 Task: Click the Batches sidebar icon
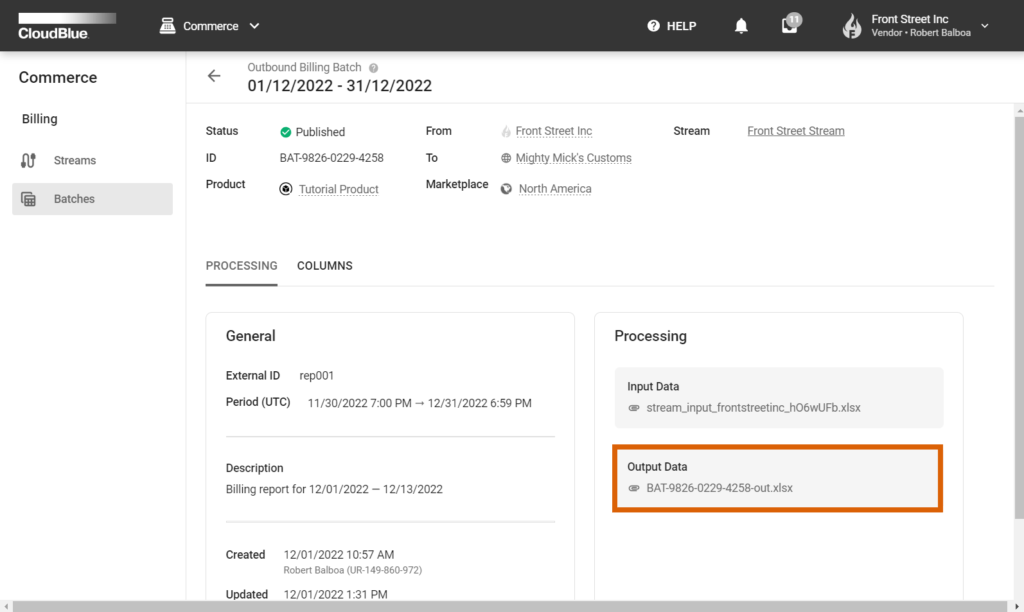28,199
